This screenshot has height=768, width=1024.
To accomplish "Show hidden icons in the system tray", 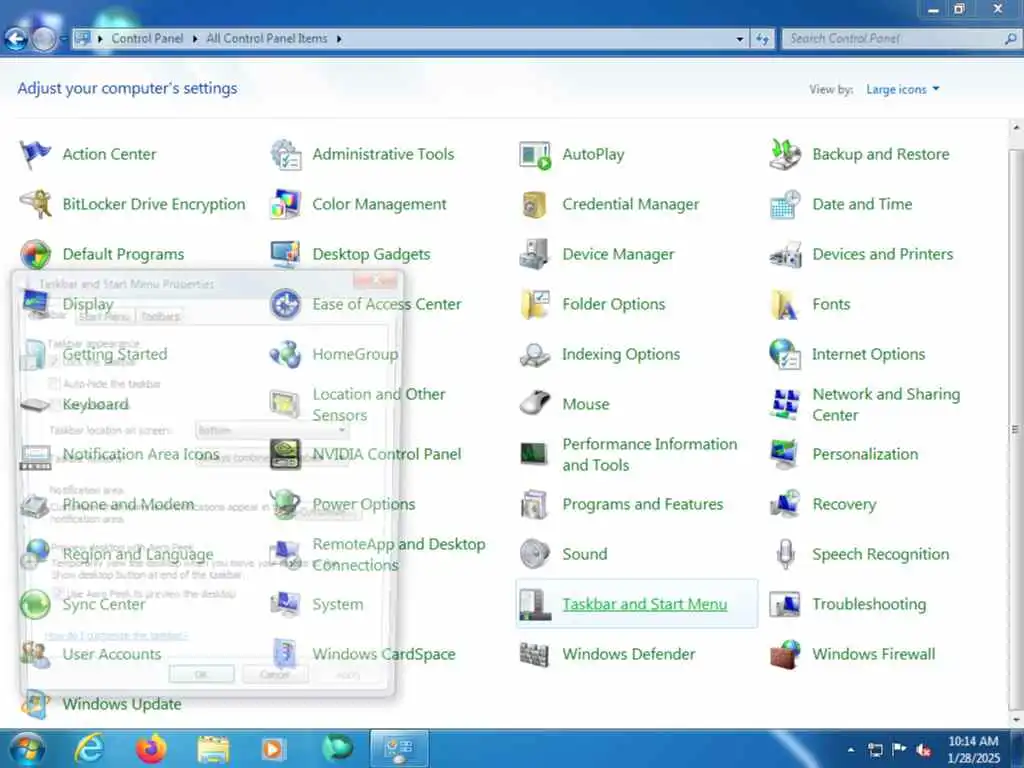I will [x=850, y=750].
